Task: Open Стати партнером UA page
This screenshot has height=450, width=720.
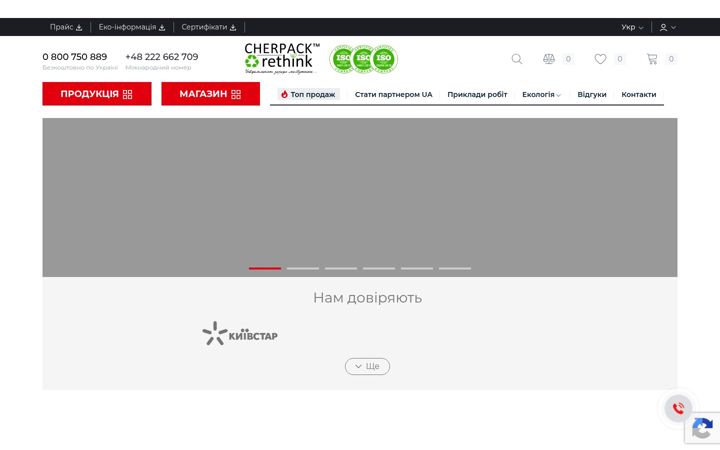Action: pyautogui.click(x=394, y=95)
